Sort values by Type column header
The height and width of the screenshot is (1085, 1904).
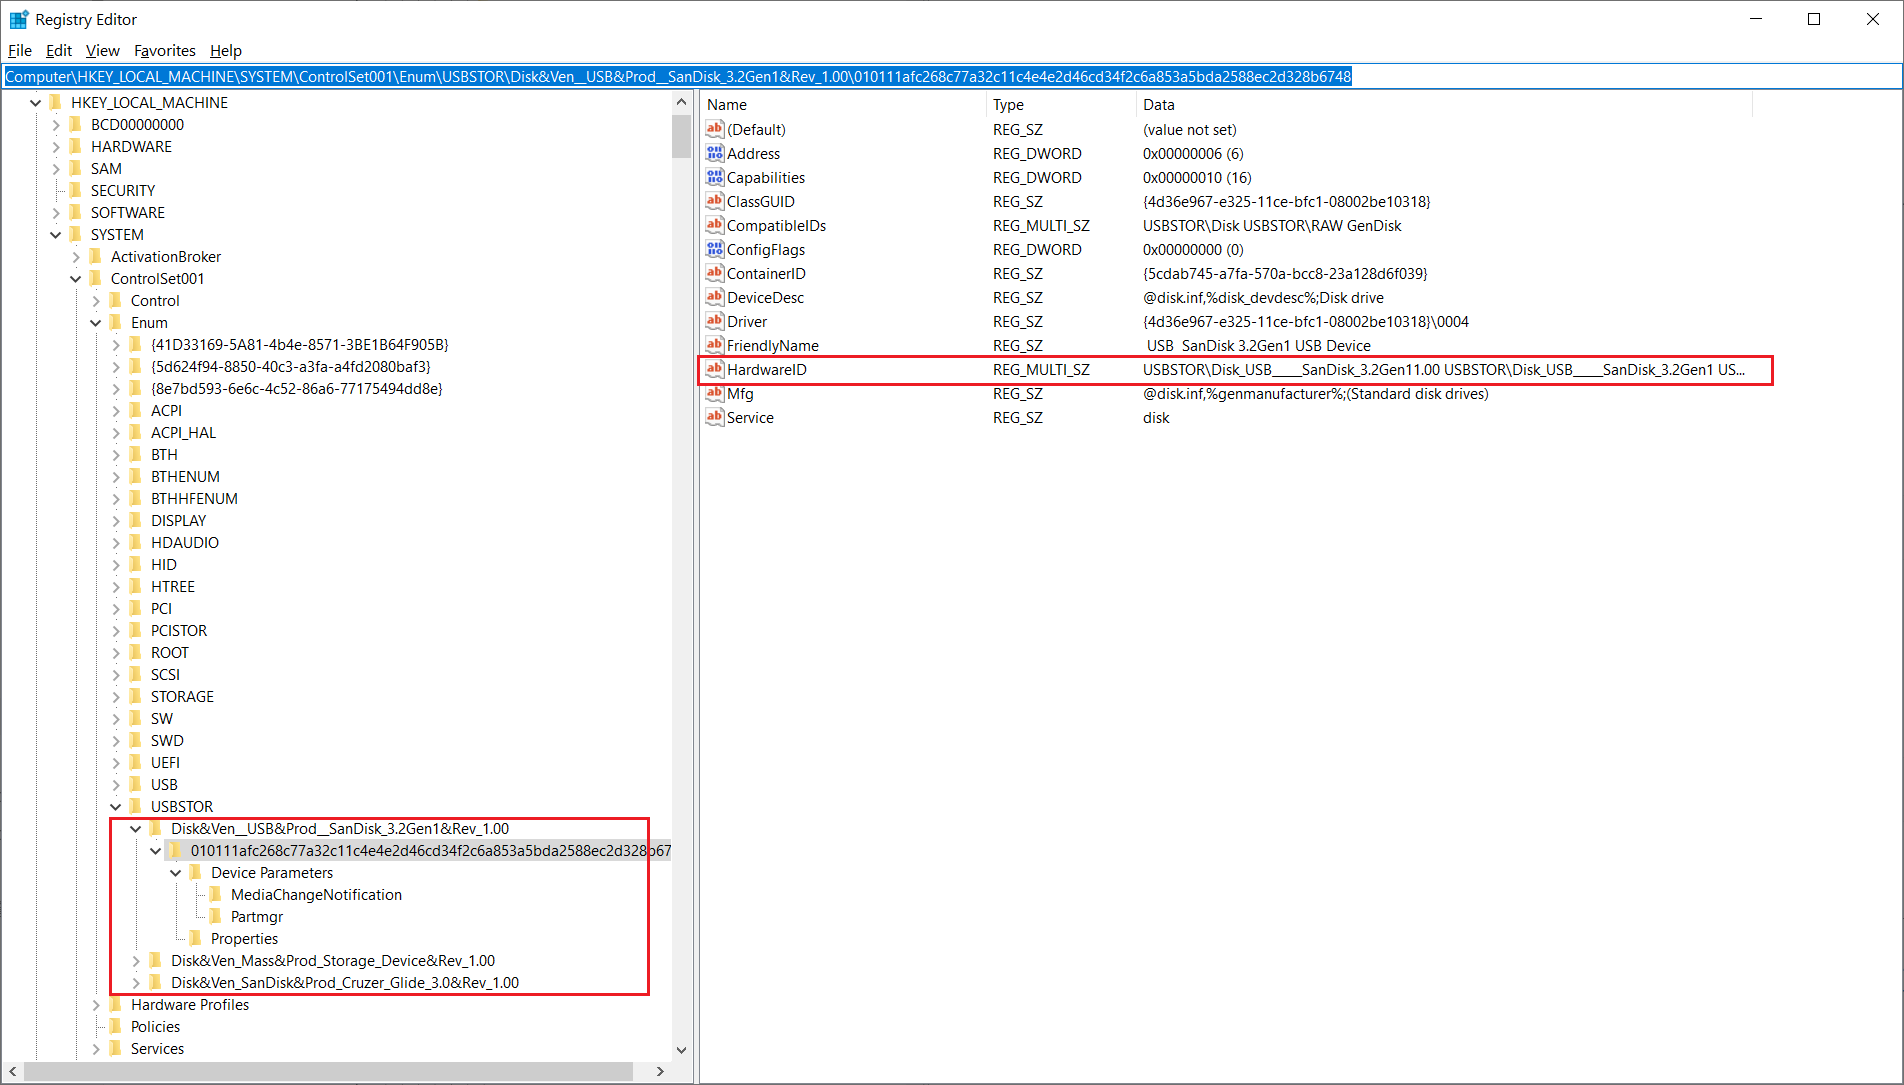click(1060, 104)
